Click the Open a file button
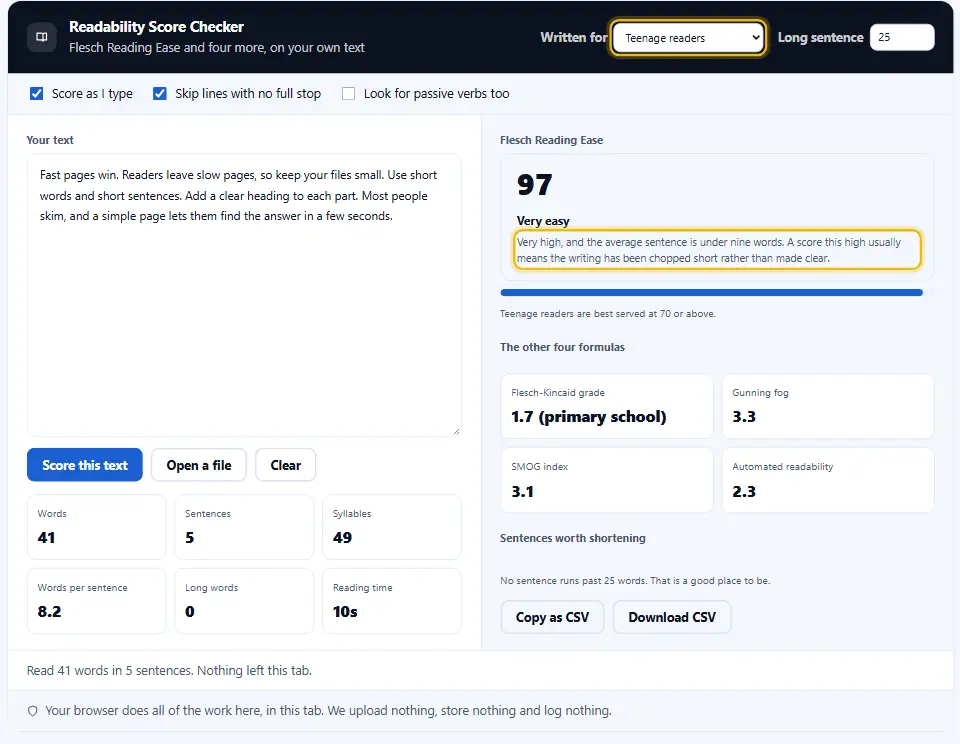The height and width of the screenshot is (744, 960). (x=199, y=465)
